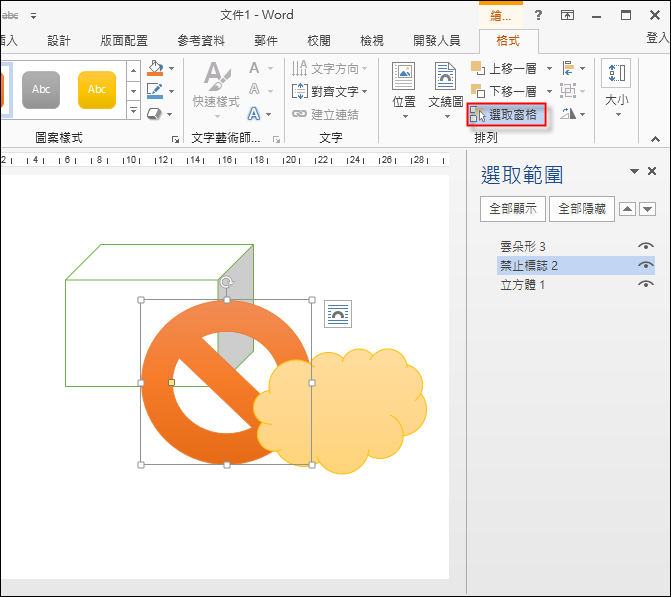The height and width of the screenshot is (597, 671).
Task: Click 對齊文字 align text
Action: click(330, 91)
